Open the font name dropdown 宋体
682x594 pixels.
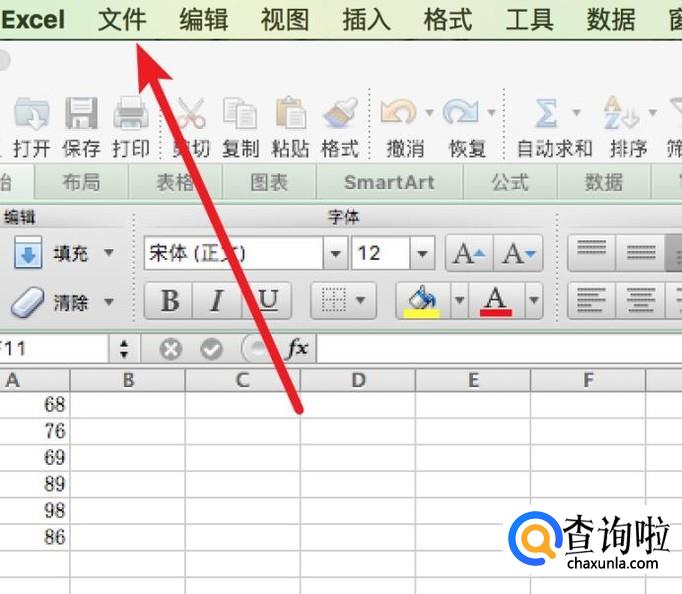point(336,253)
